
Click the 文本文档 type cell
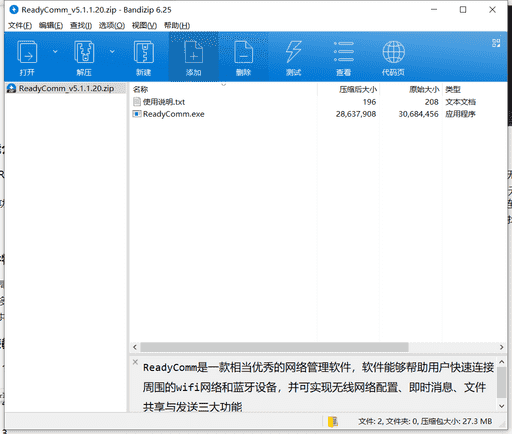[x=460, y=102]
